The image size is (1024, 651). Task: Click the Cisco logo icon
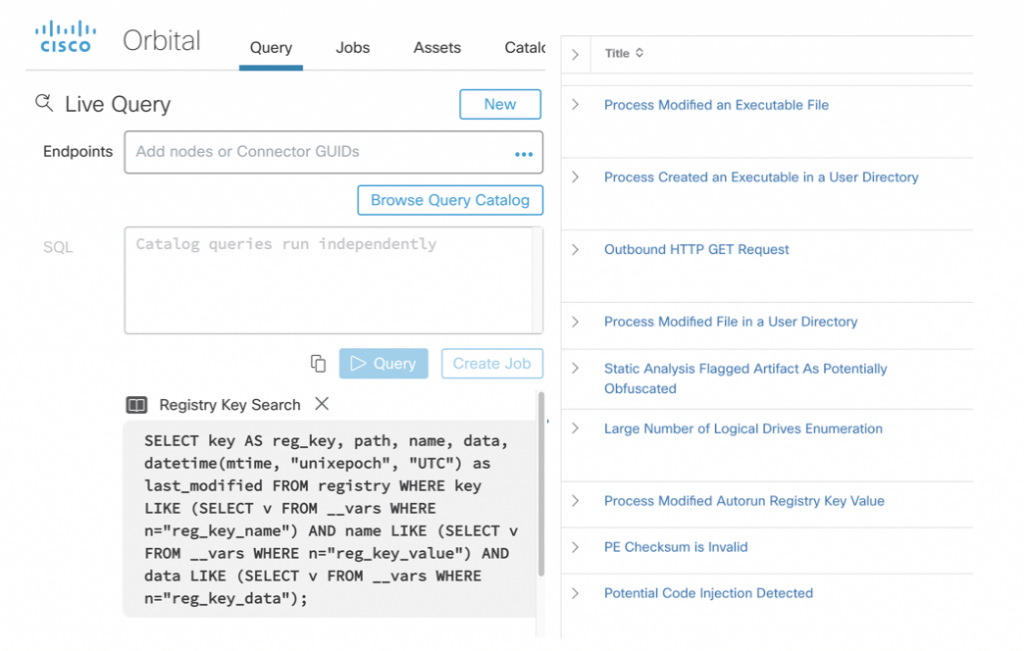click(x=65, y=37)
